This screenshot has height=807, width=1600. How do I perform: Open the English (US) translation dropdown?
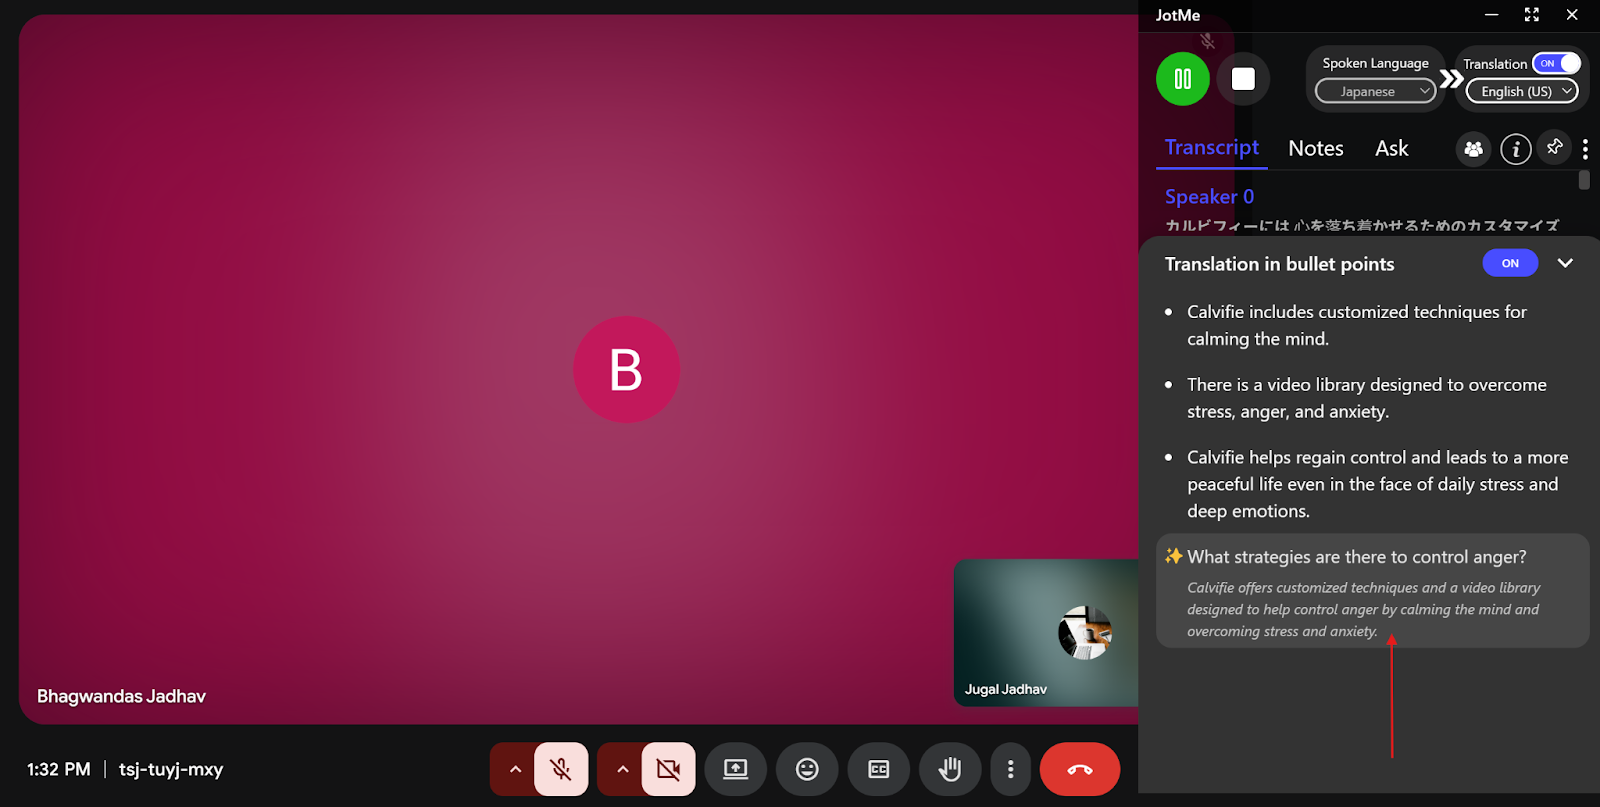[x=1522, y=91]
